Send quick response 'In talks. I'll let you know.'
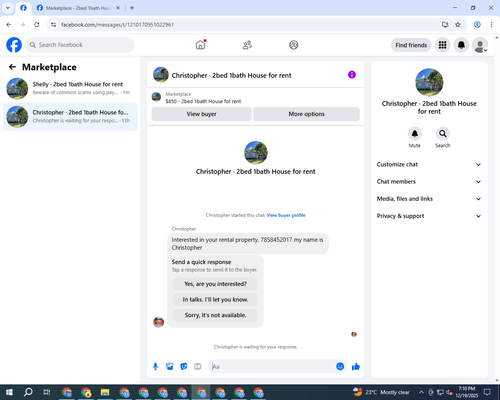Viewport: 500px width, 400px height. point(215,300)
